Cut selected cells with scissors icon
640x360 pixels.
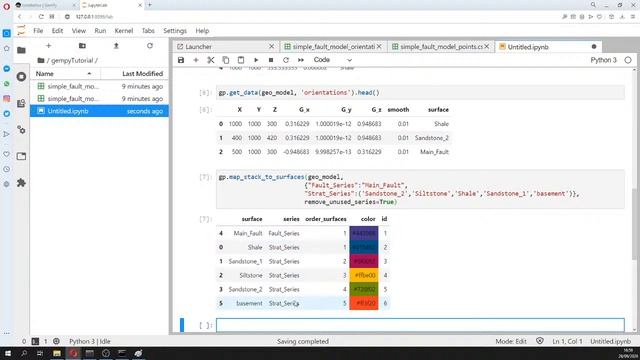tap(211, 60)
